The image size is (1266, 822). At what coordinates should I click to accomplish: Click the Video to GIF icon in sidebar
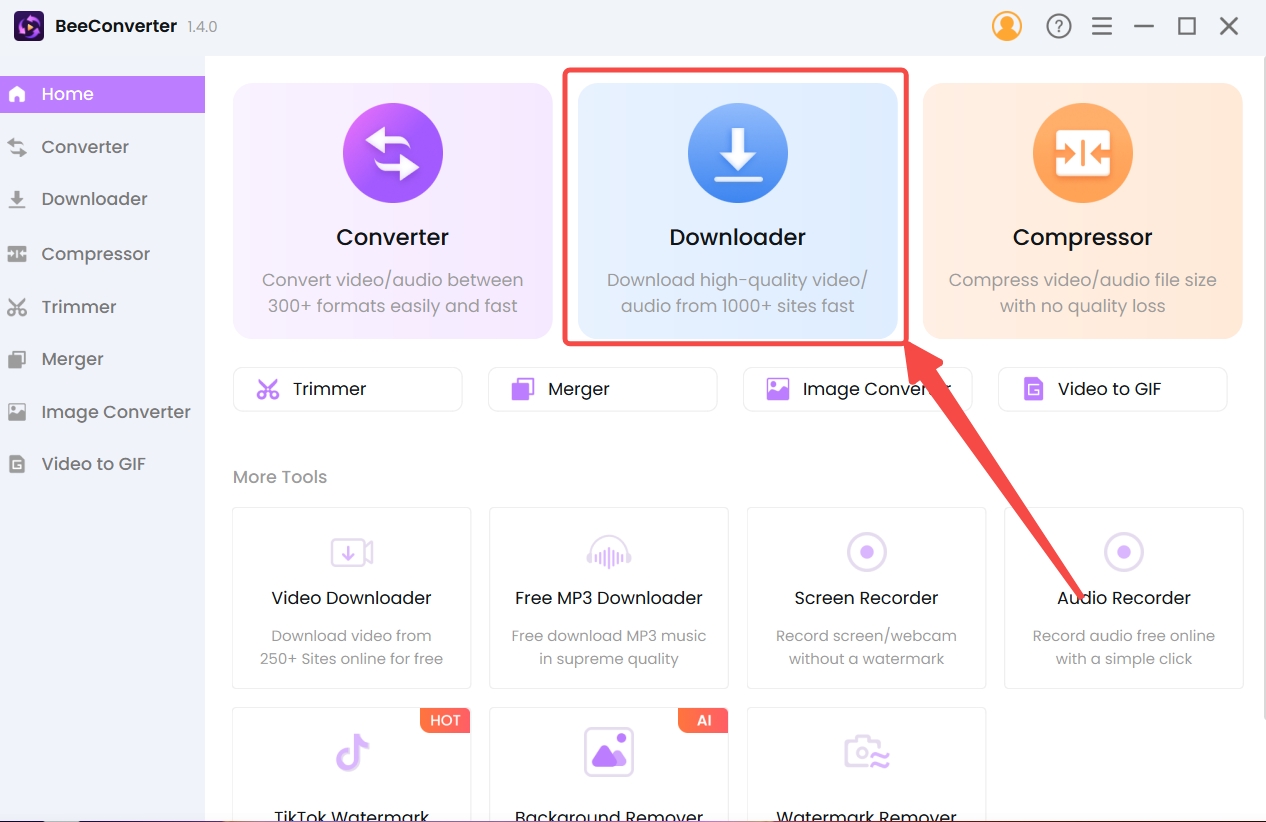pyautogui.click(x=17, y=464)
